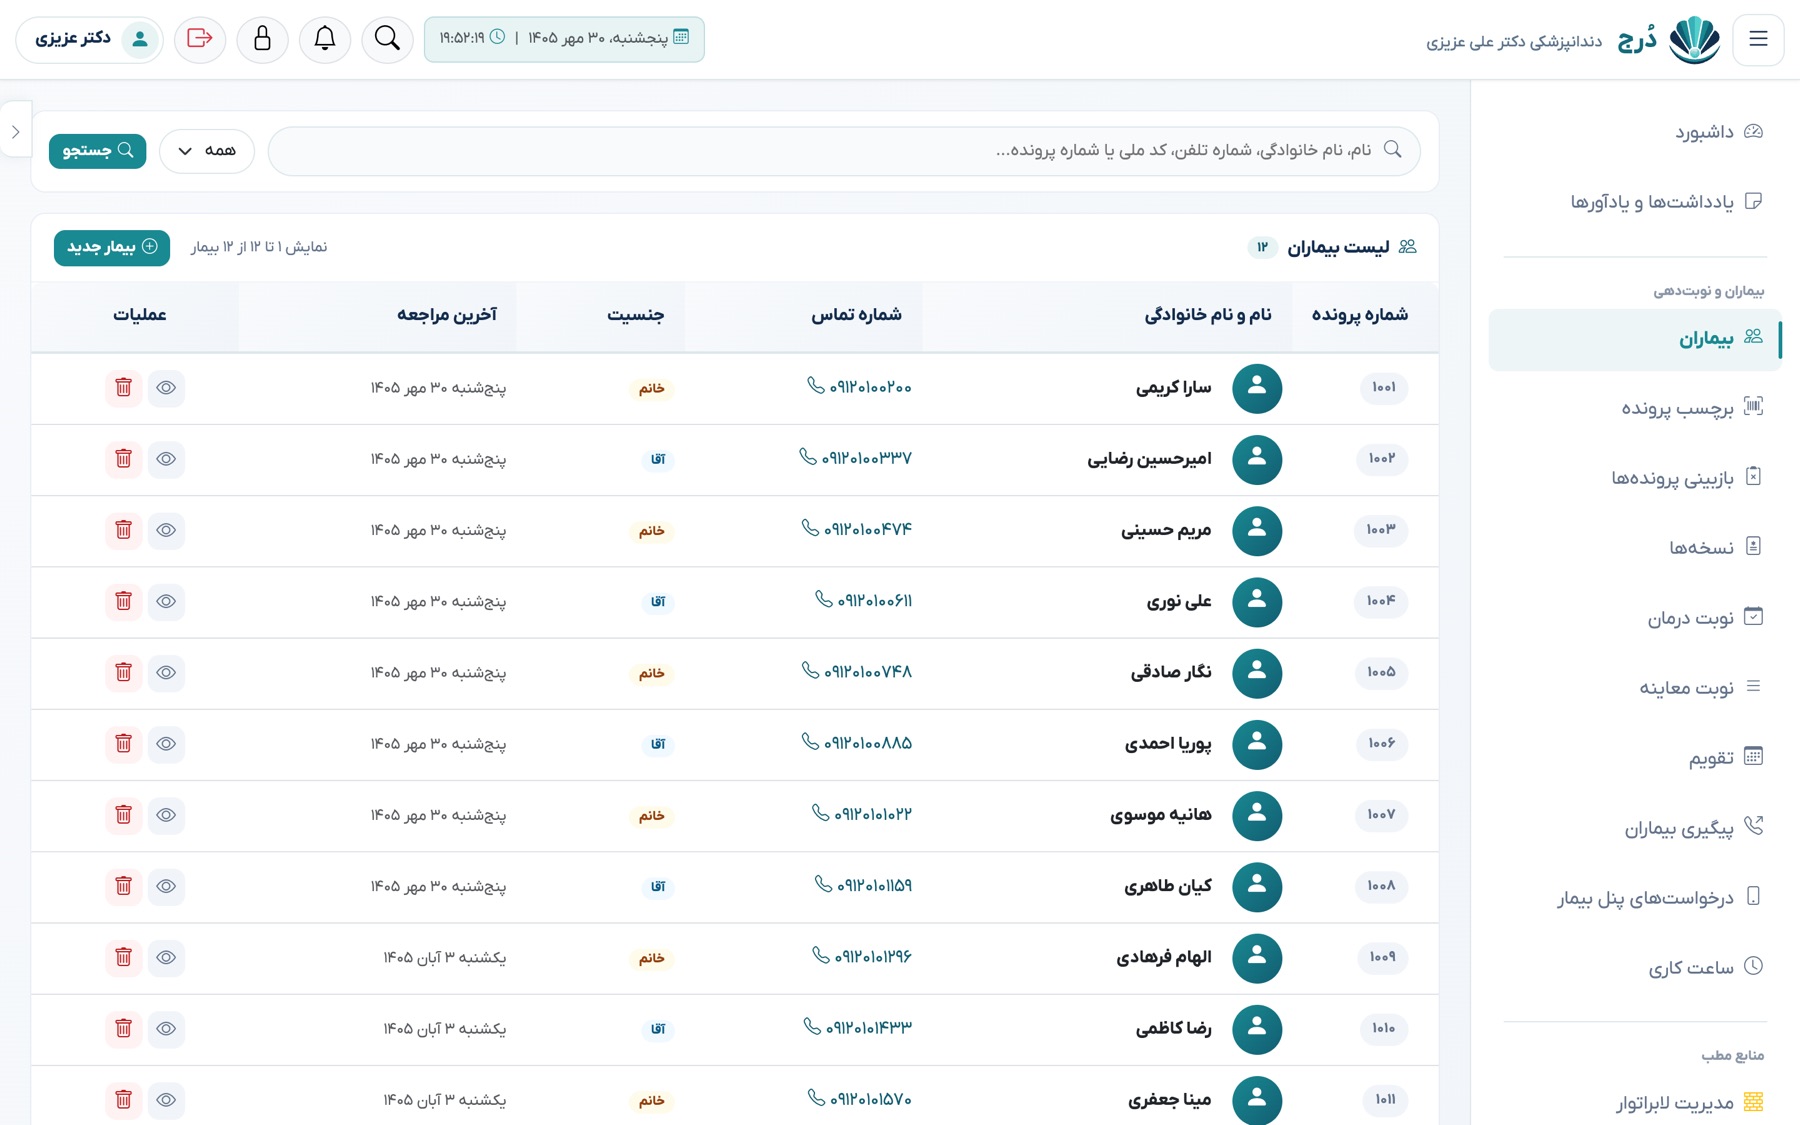View patient کیان طاهری with eye icon
Image resolution: width=1800 pixels, height=1125 pixels.
166,886
